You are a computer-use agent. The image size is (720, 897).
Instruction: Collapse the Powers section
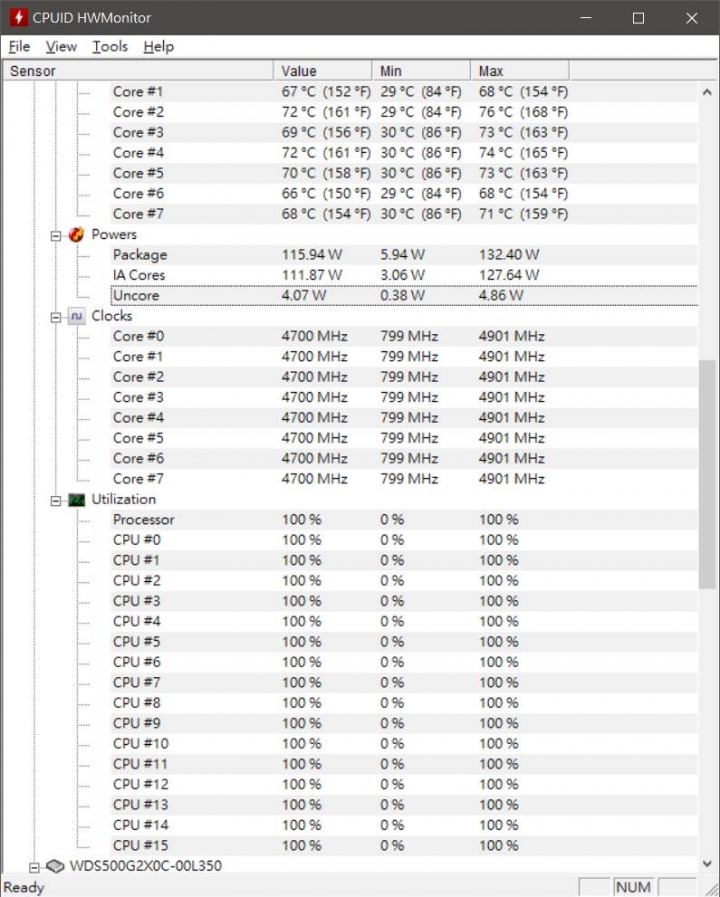[55, 236]
